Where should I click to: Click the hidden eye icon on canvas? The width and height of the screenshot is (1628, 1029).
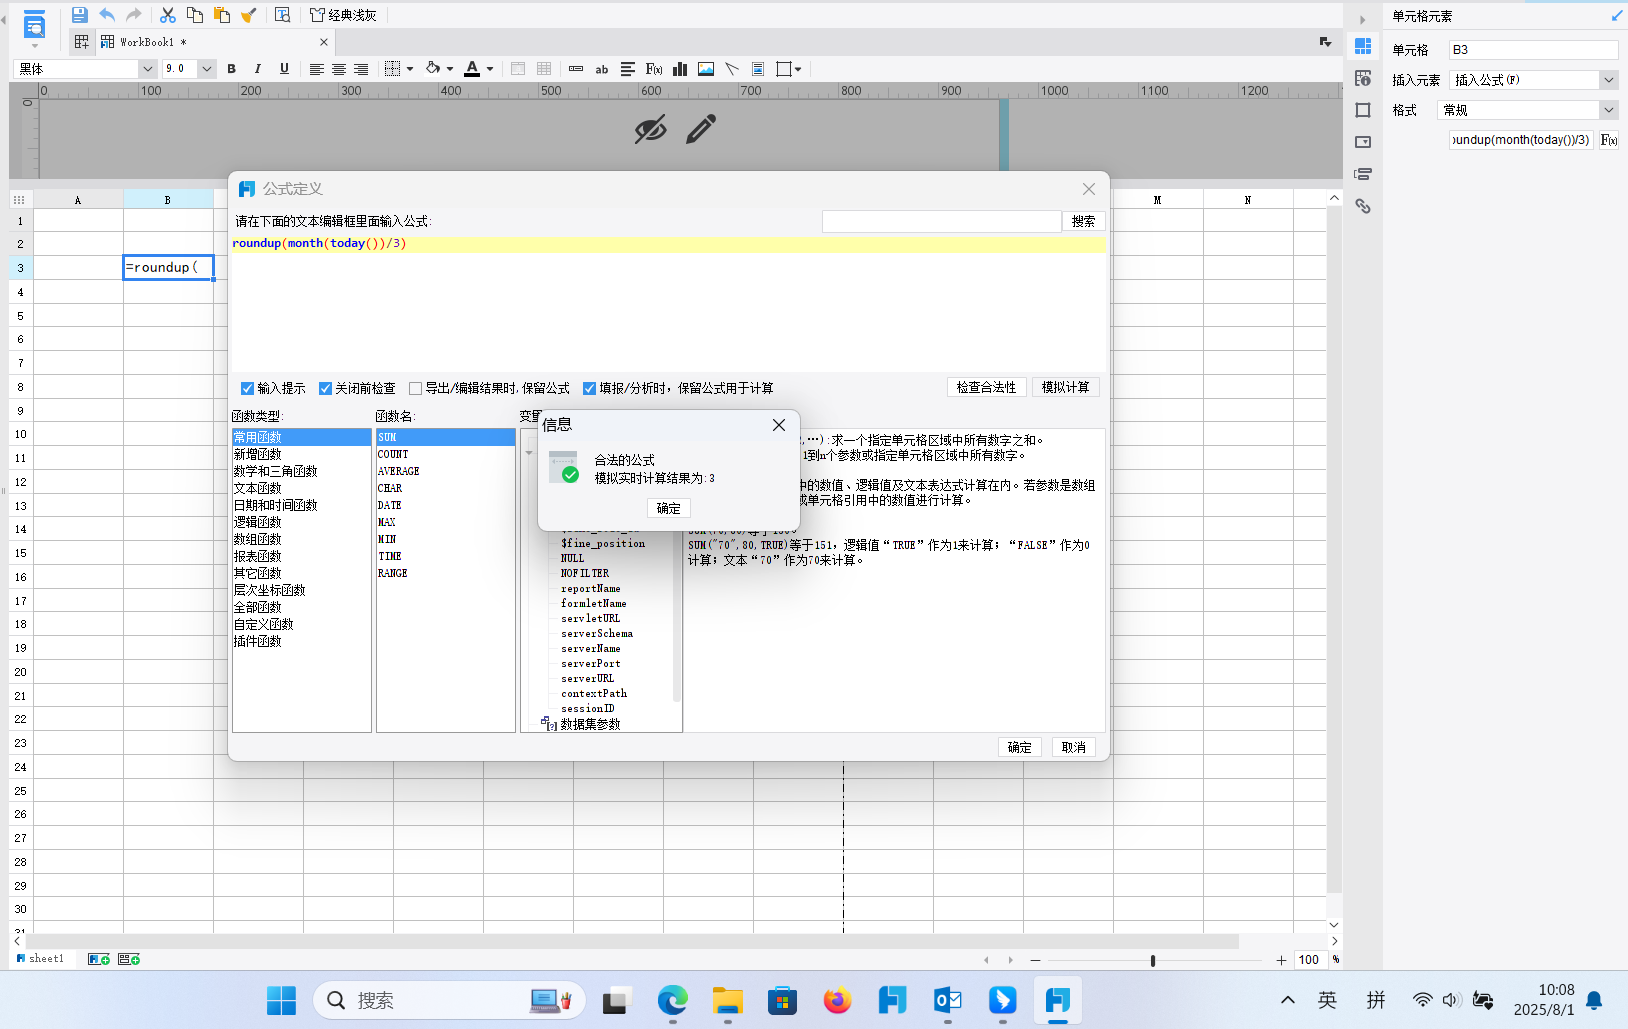[x=650, y=129]
